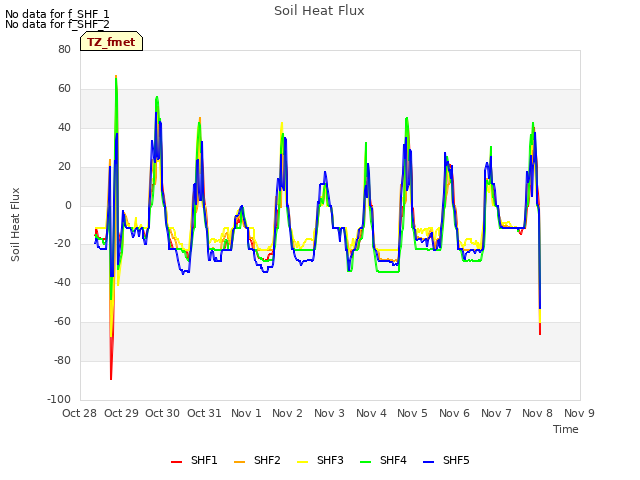640x480 pixels.
Task: Click the red SHF1 legend swatch
Action: point(176,462)
